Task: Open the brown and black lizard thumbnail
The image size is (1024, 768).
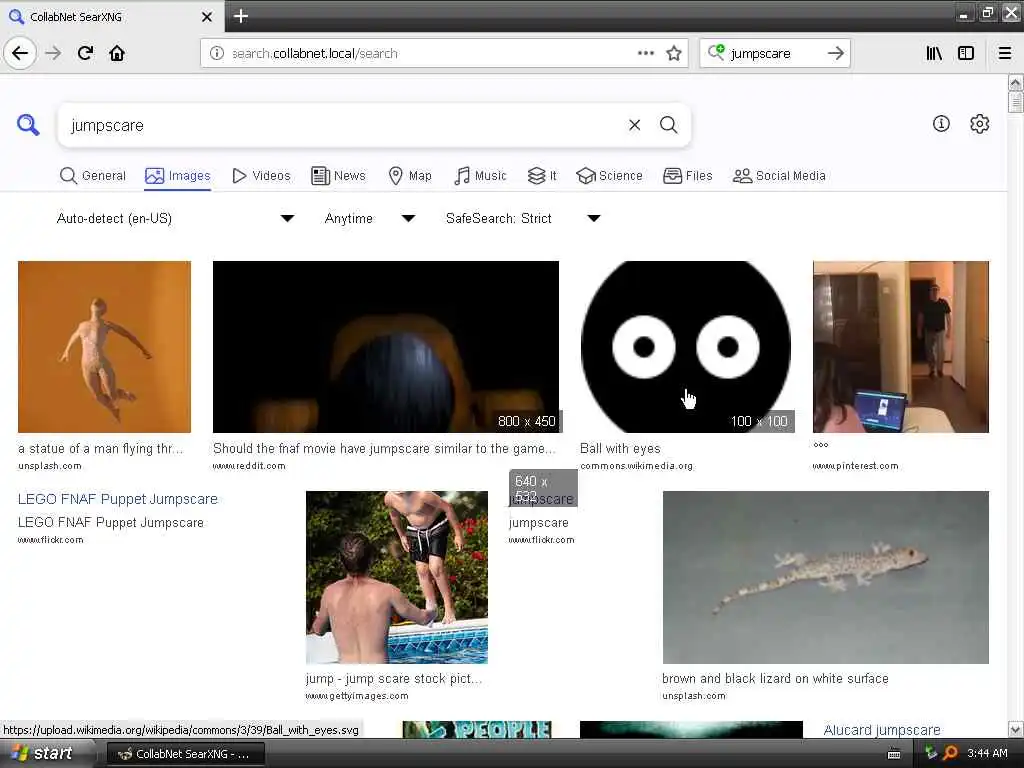Action: (825, 577)
